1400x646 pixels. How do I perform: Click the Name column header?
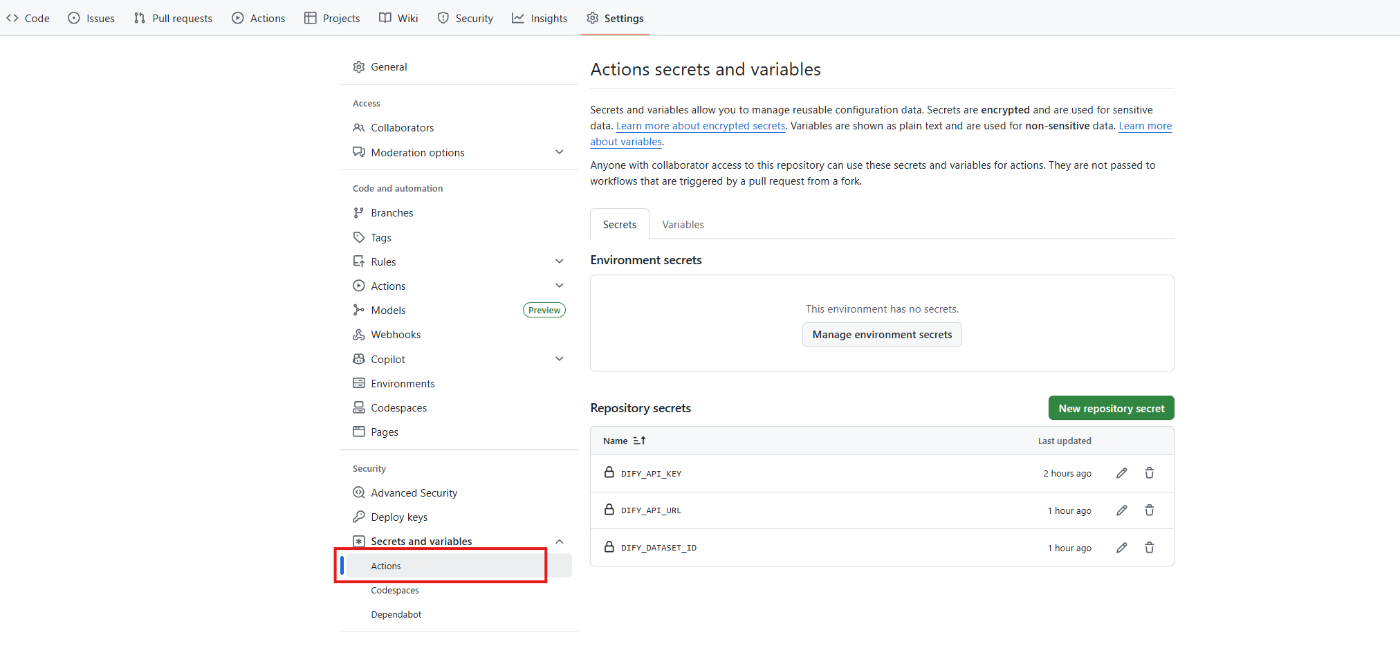(615, 440)
